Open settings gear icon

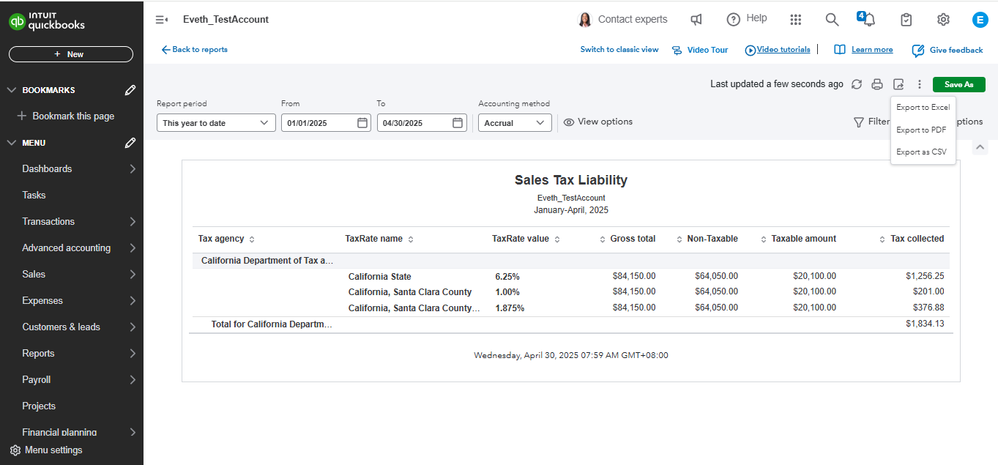[x=943, y=20]
